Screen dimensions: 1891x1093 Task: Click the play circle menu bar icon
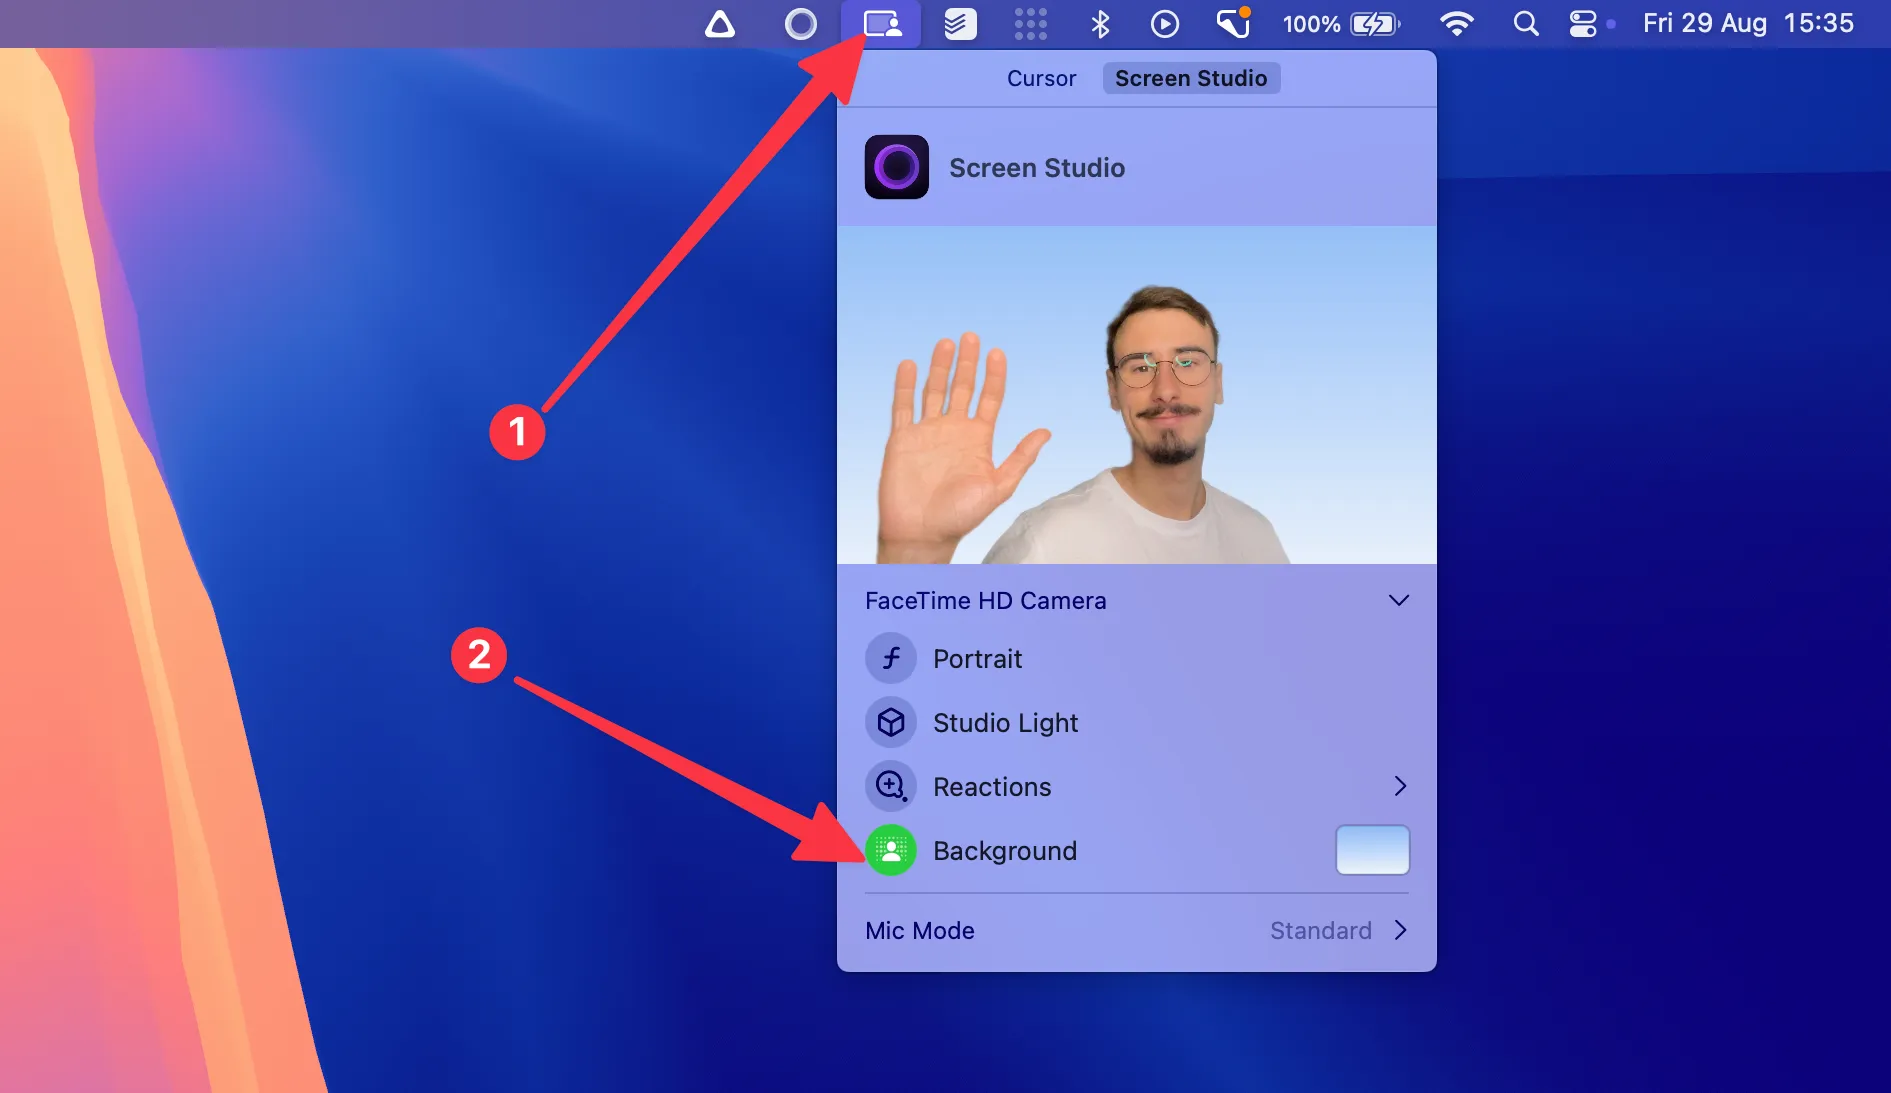coord(1164,23)
